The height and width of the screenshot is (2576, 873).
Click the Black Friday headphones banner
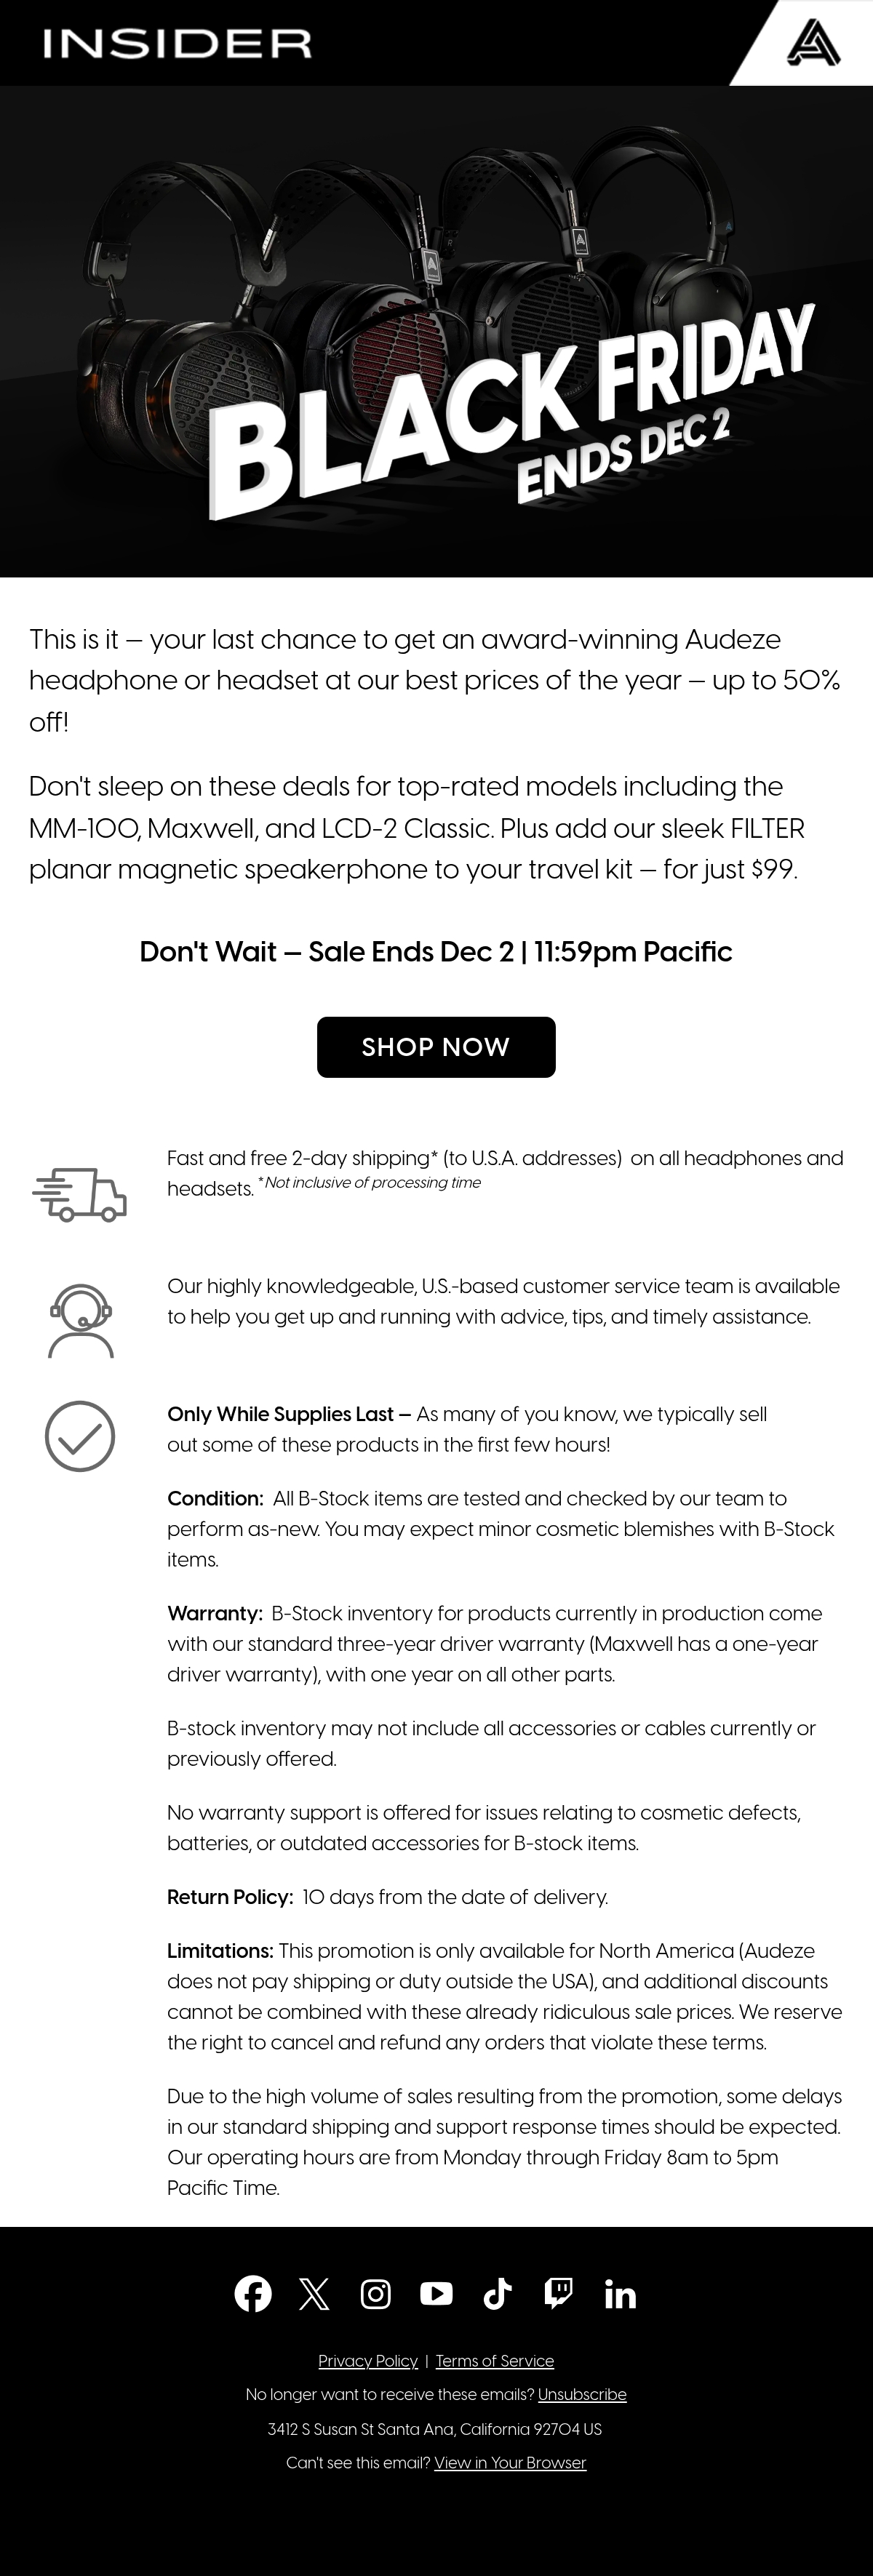click(x=436, y=331)
